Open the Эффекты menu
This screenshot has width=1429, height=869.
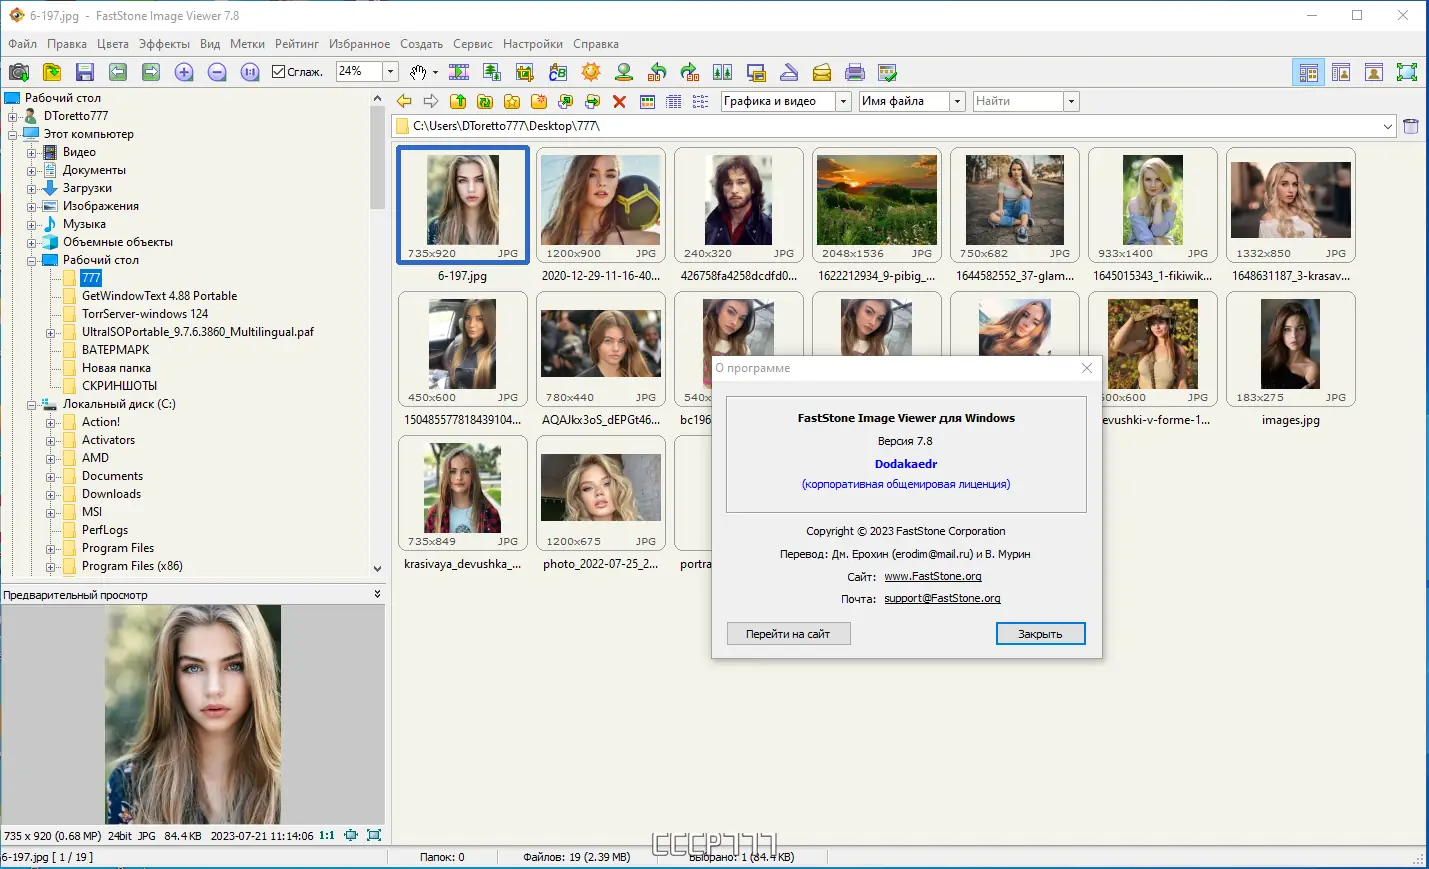[164, 44]
